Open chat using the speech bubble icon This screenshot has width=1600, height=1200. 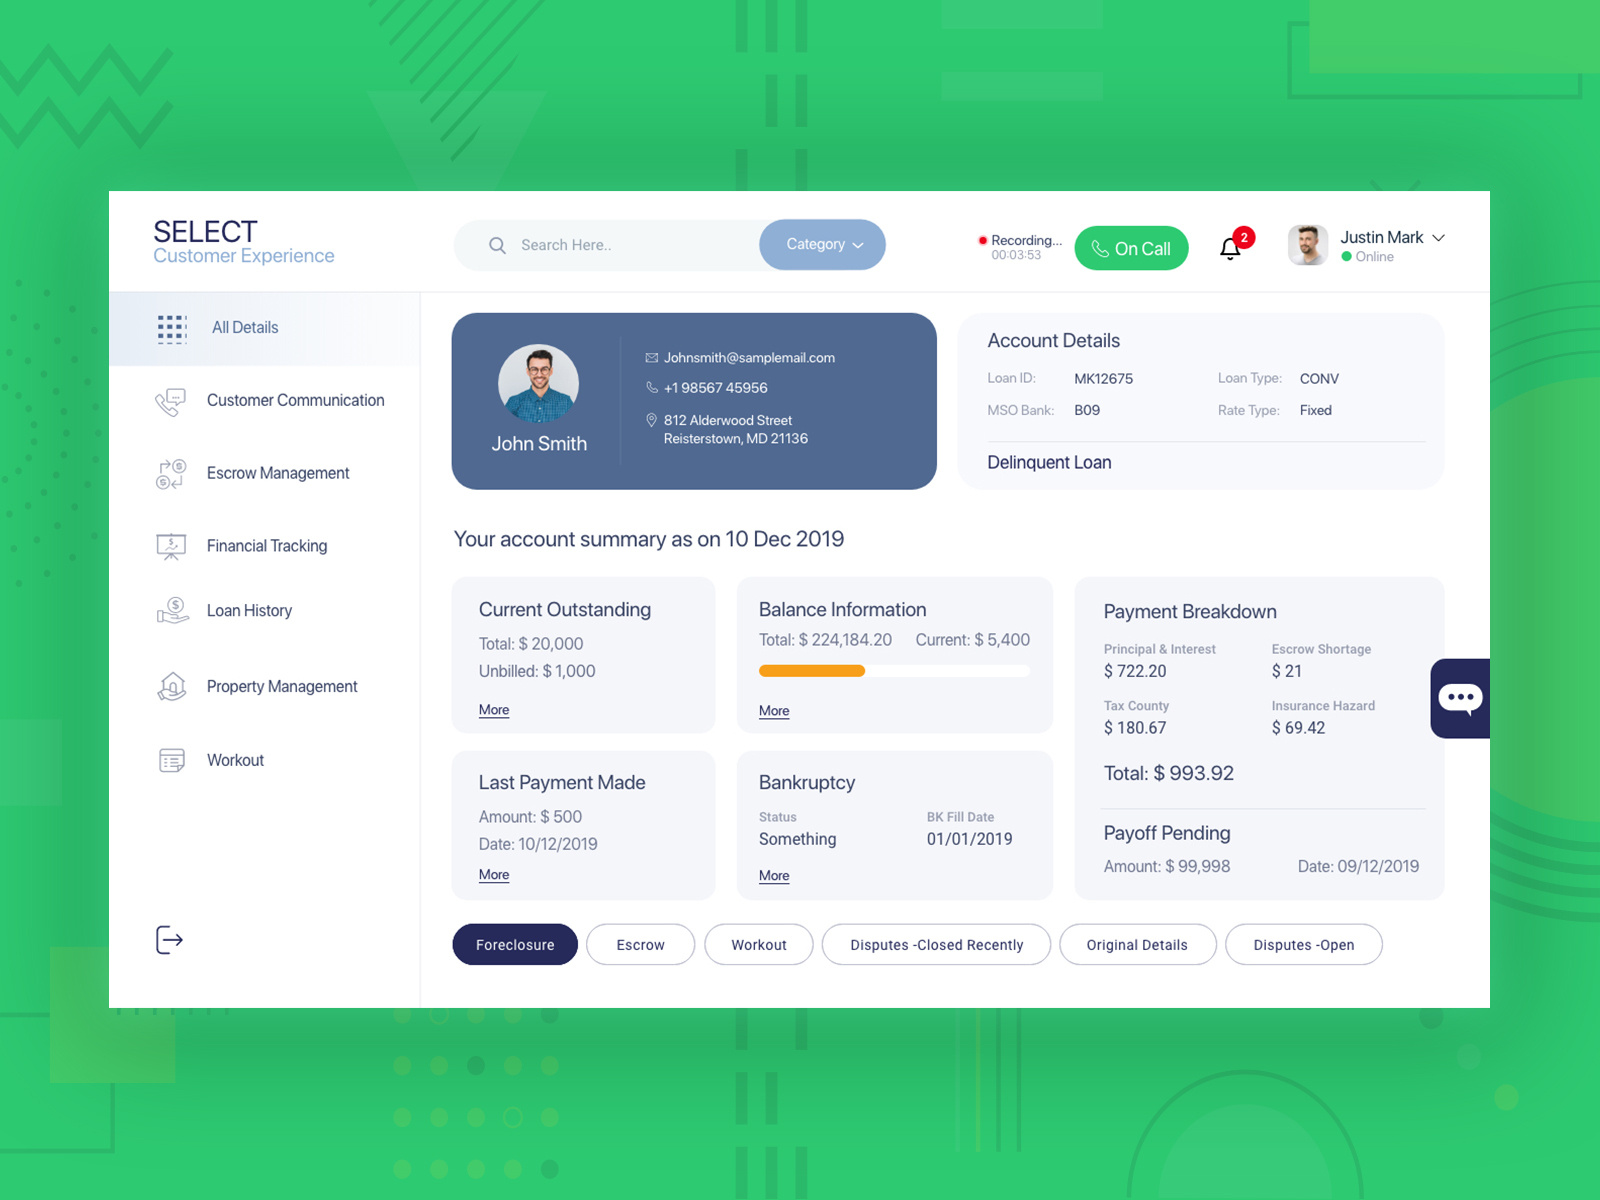(x=1460, y=698)
